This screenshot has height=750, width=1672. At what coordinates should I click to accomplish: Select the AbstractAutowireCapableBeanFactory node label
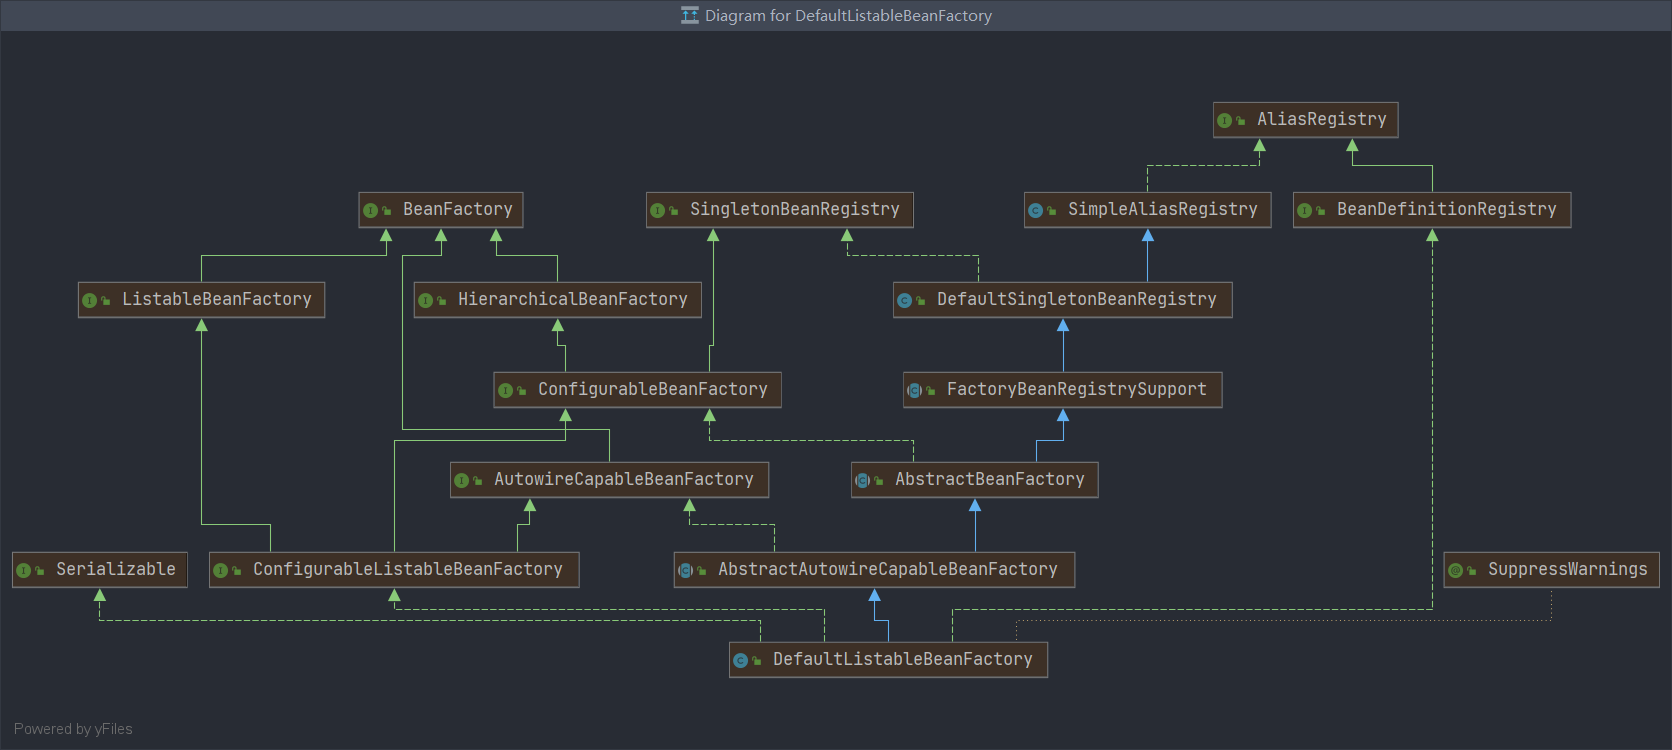coord(887,569)
